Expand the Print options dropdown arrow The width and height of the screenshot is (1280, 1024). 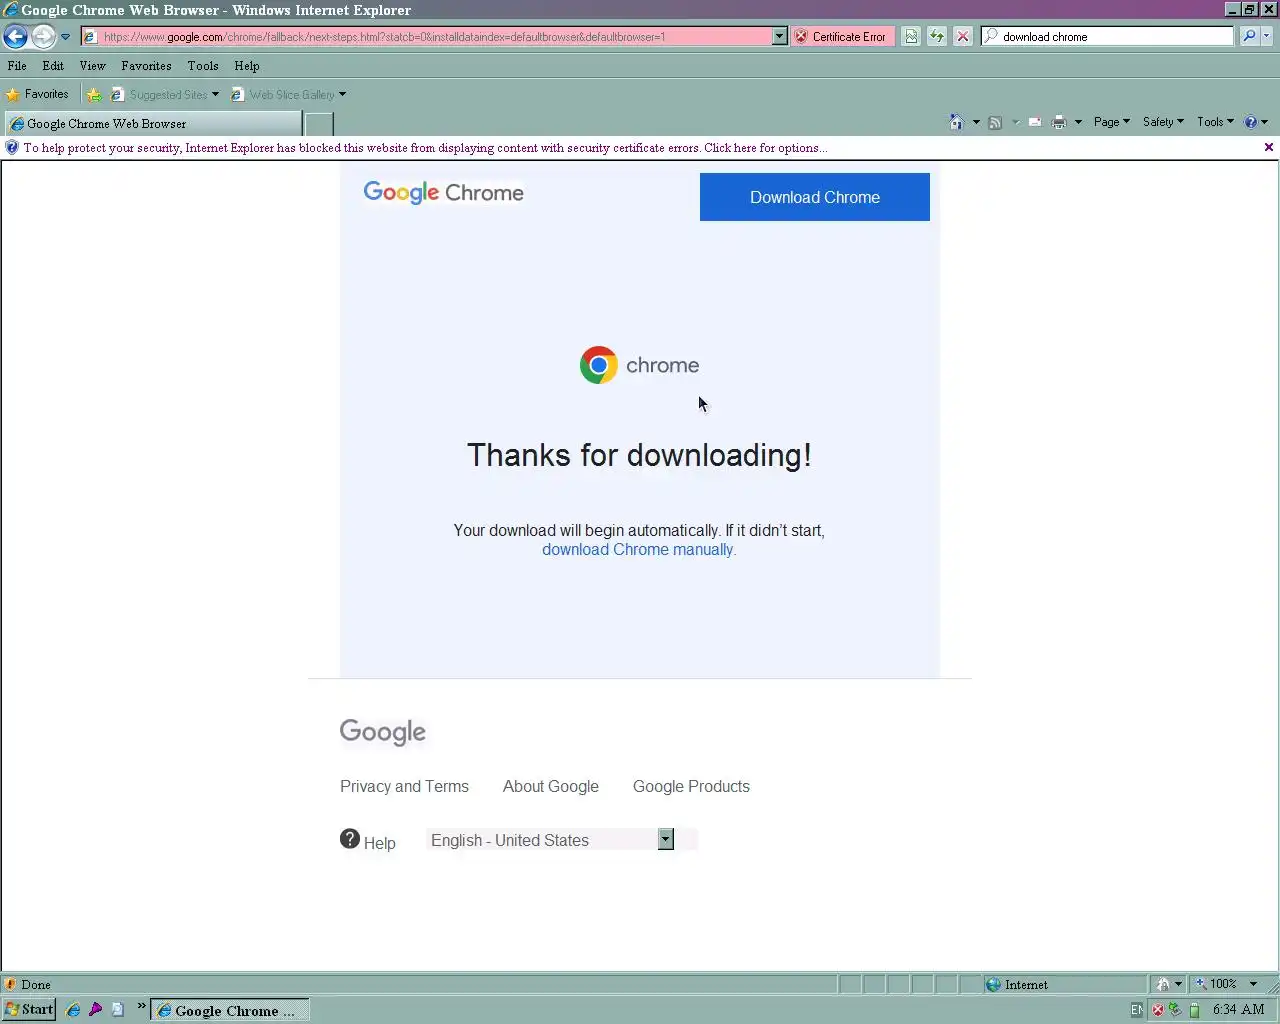[1078, 122]
